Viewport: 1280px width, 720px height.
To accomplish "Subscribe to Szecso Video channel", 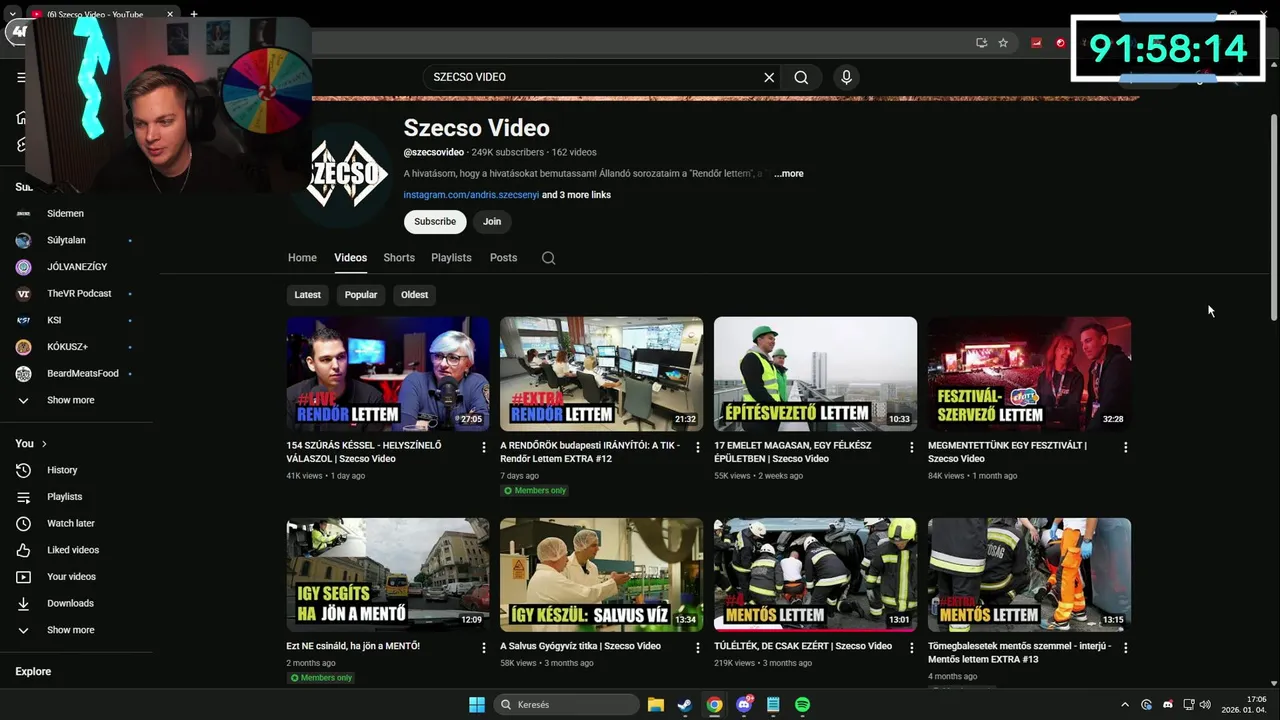I will pyautogui.click(x=435, y=222).
